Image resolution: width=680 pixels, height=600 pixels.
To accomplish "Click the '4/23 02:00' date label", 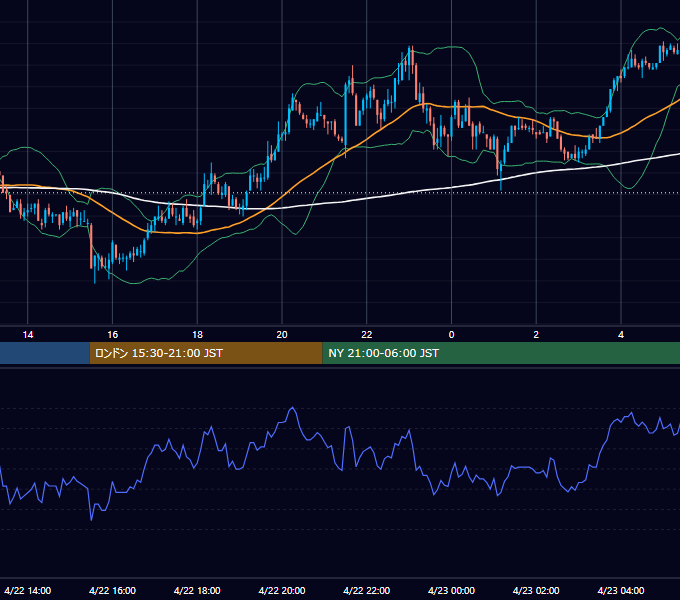I will [536, 590].
